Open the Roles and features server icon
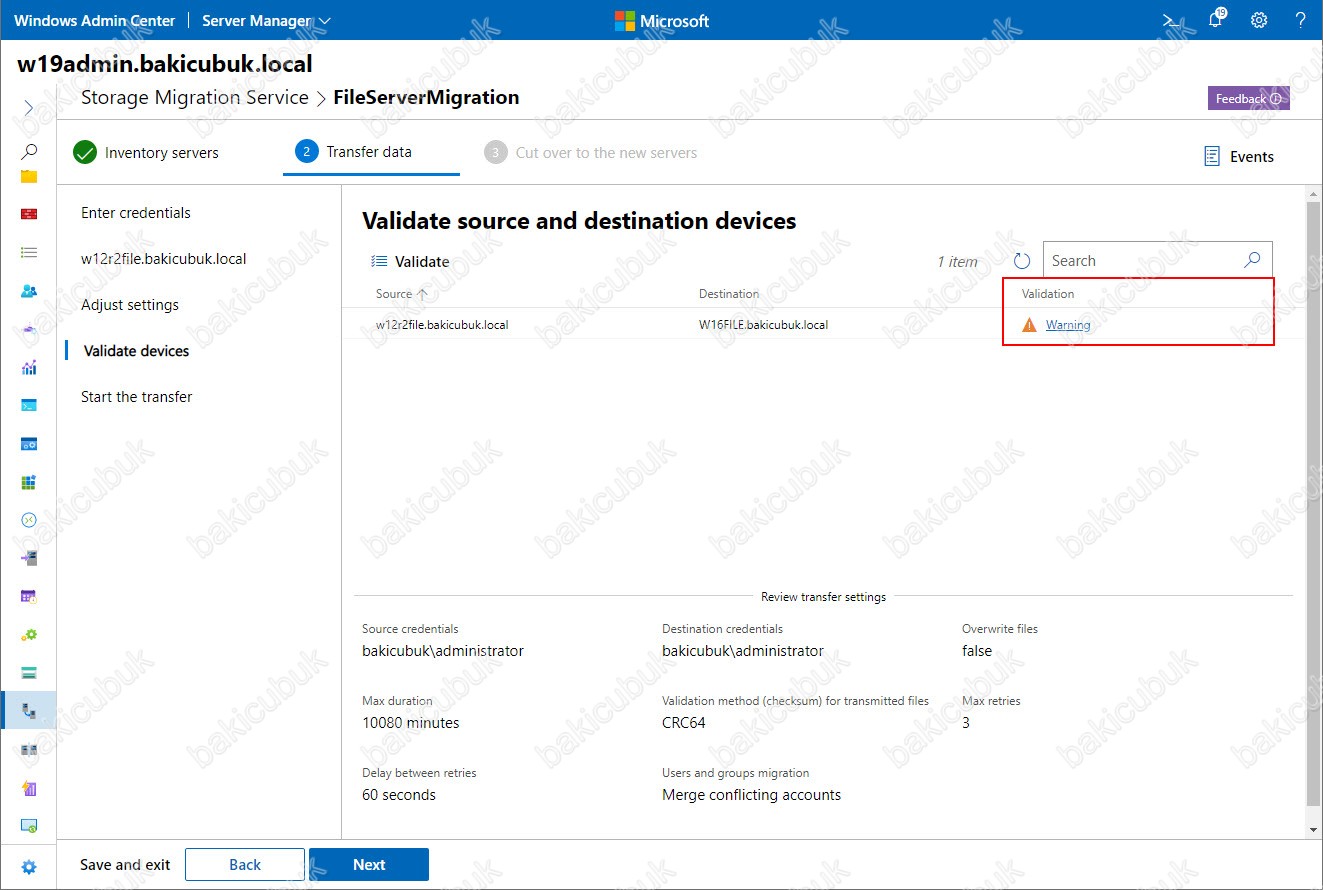Image resolution: width=1323 pixels, height=890 pixels. pos(29,558)
